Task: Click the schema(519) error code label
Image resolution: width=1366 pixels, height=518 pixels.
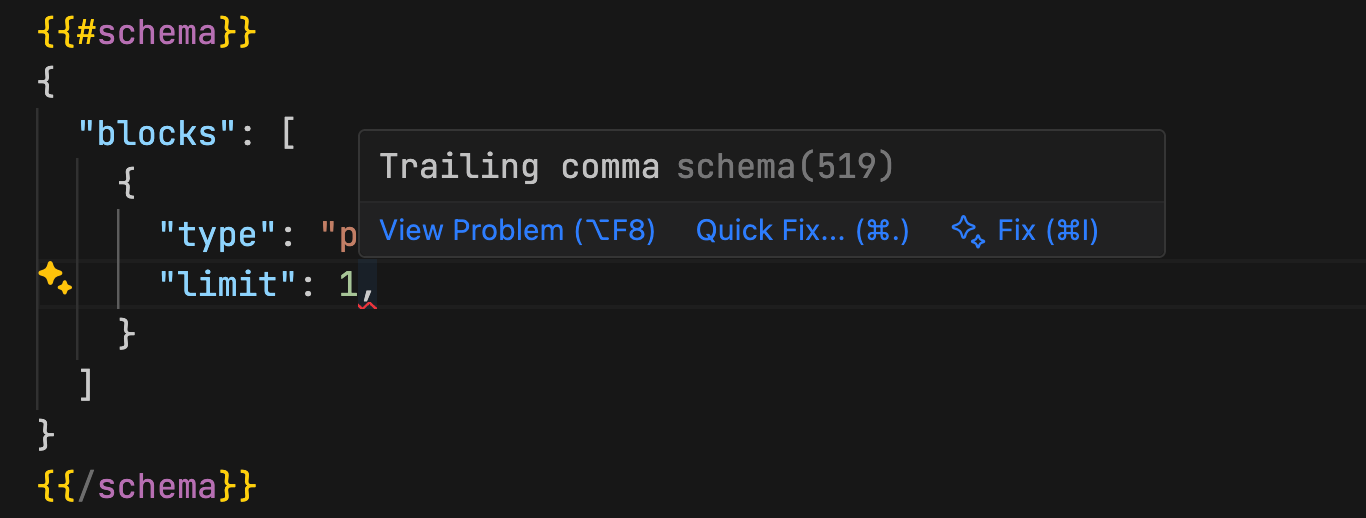Action: click(785, 166)
